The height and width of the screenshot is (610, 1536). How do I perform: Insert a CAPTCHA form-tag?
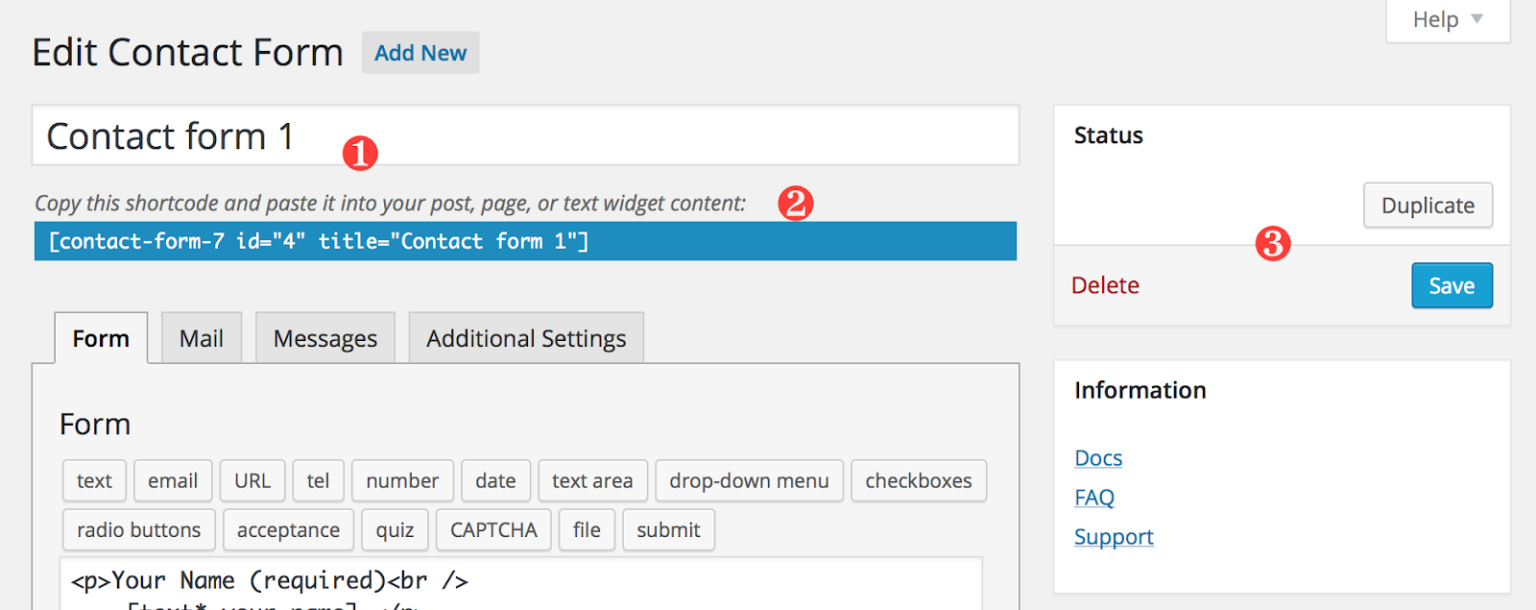(x=493, y=530)
